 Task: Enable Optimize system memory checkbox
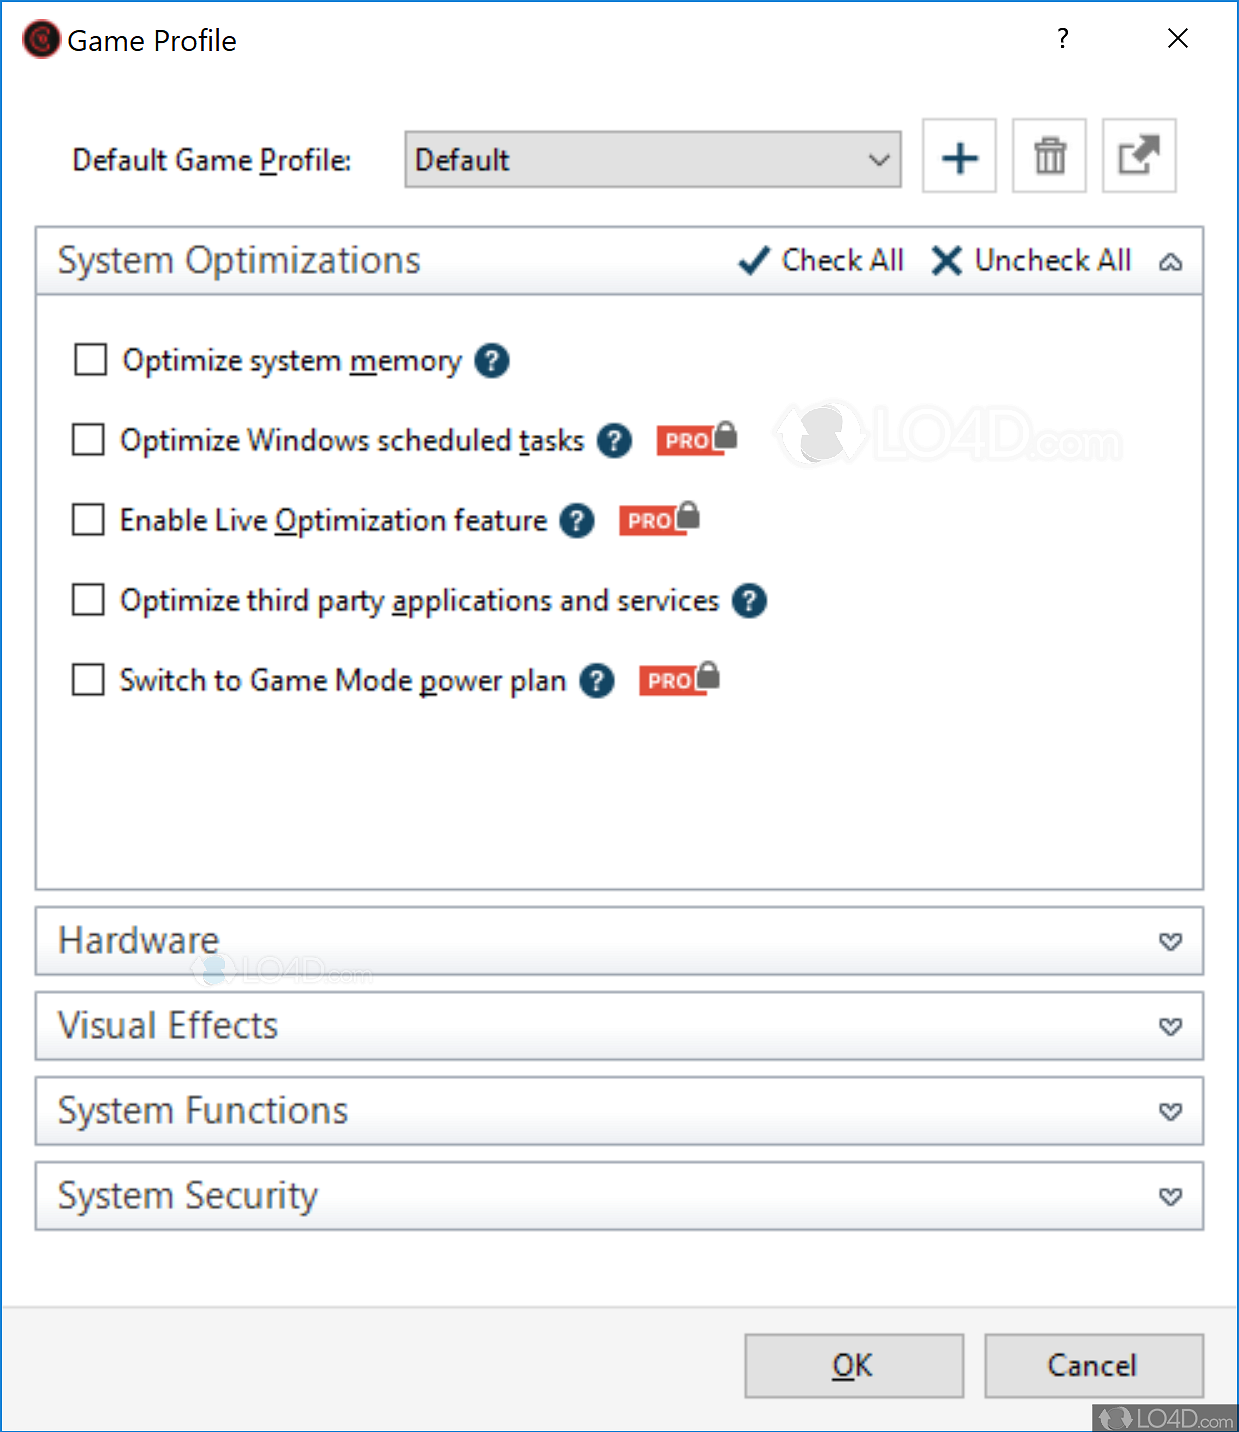pyautogui.click(x=90, y=359)
